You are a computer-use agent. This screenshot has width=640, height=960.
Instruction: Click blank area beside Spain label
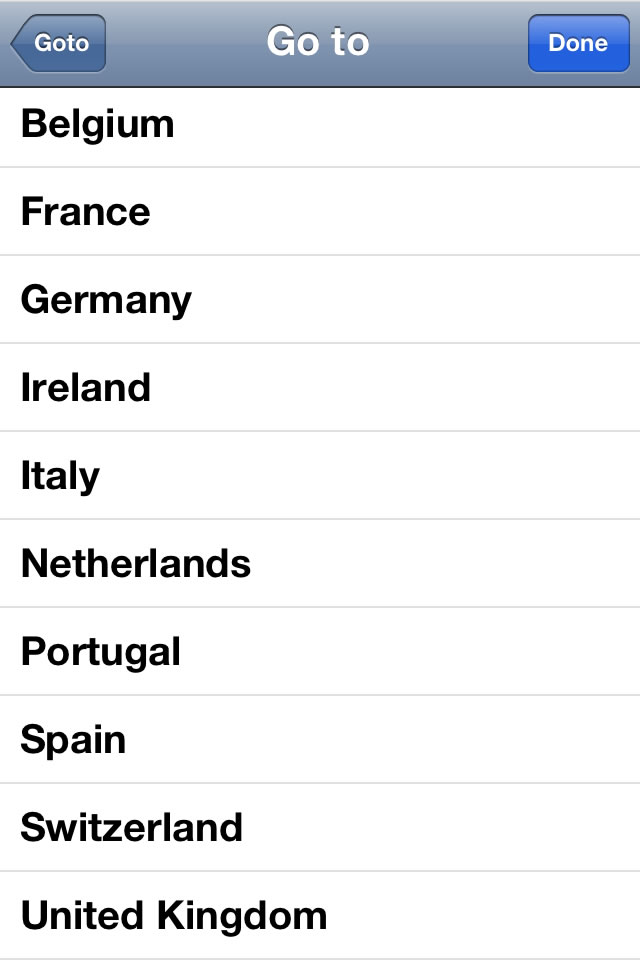450,740
